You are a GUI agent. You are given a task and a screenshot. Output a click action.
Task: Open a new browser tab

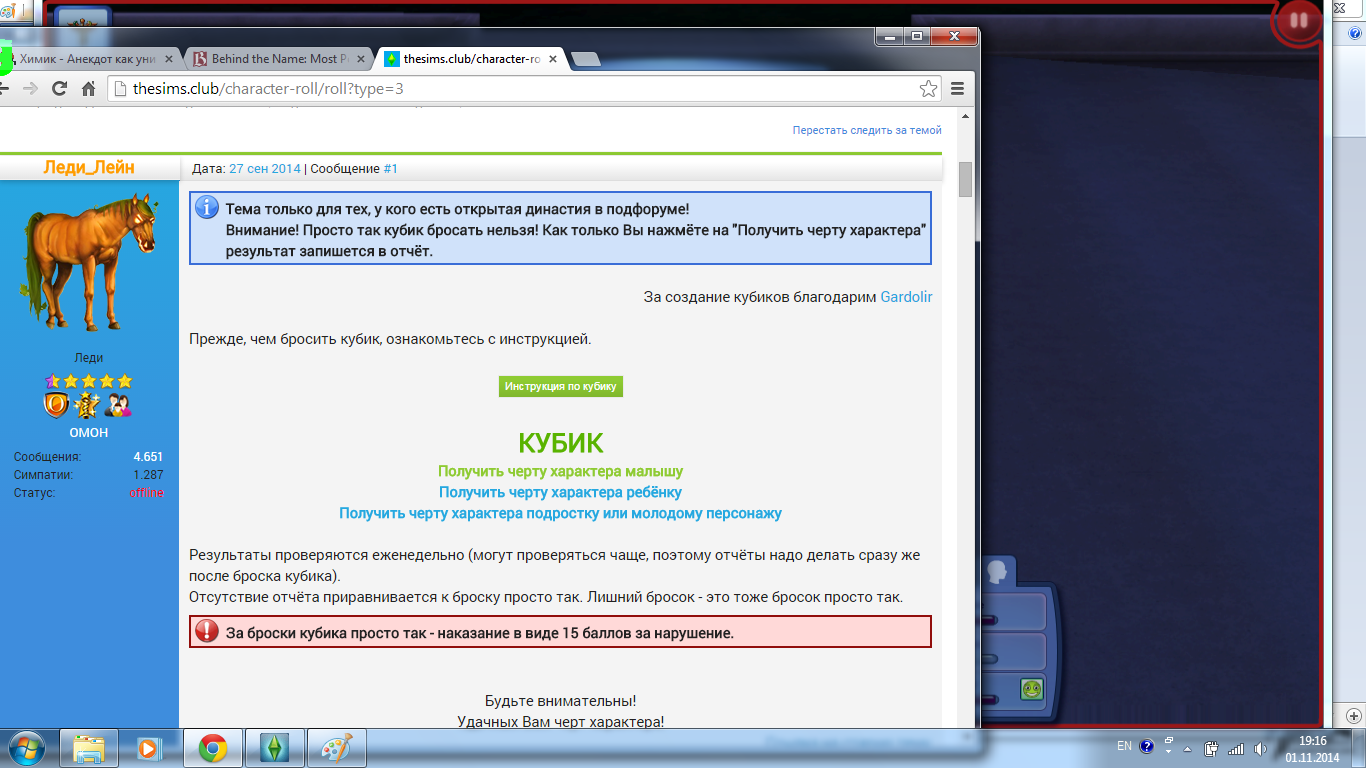point(586,60)
